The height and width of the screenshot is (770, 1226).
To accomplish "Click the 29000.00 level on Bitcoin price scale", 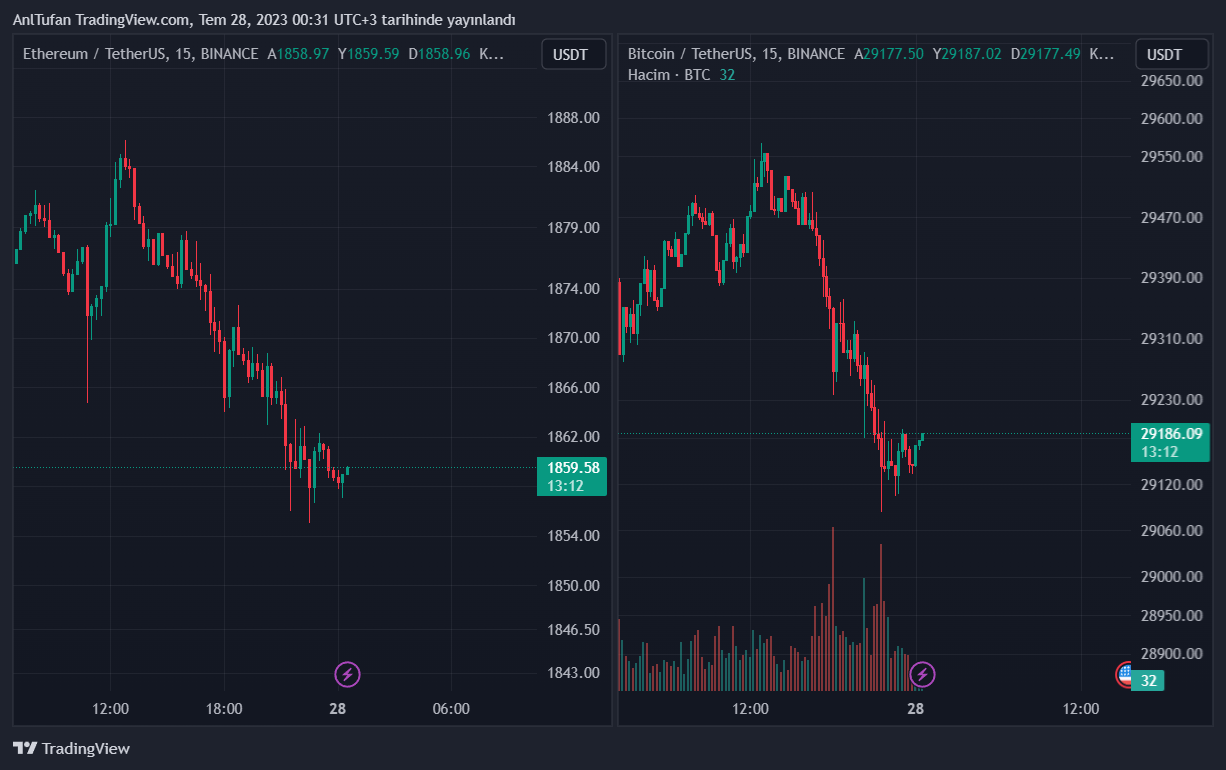I will pyautogui.click(x=1171, y=576).
